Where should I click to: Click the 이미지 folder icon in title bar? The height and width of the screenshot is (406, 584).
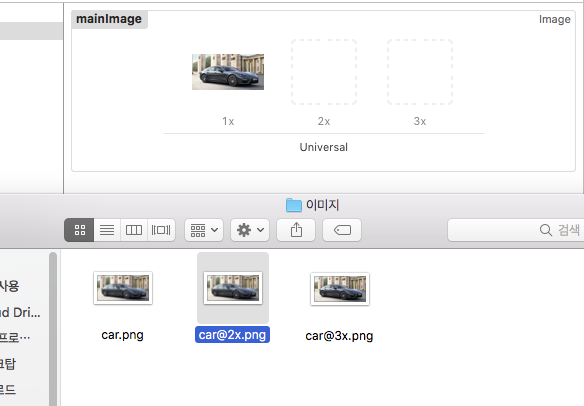pyautogui.click(x=293, y=205)
